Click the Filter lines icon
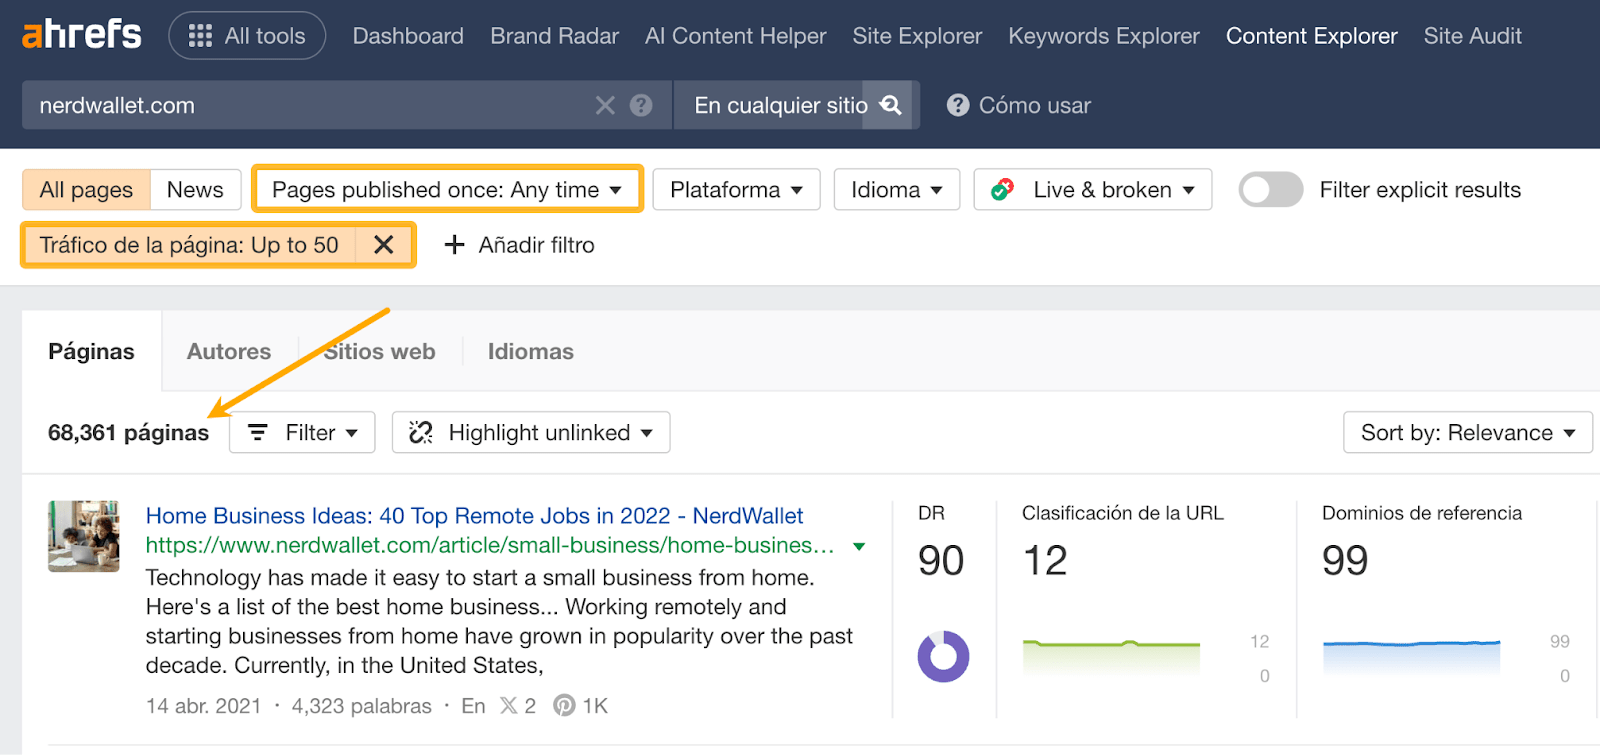1600x755 pixels. pos(258,432)
